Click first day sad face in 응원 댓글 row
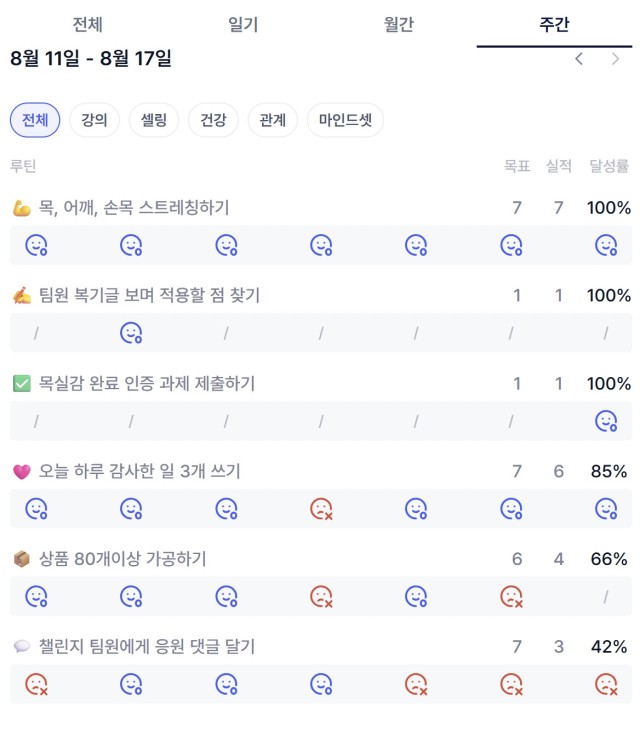640x742 pixels. 36,684
